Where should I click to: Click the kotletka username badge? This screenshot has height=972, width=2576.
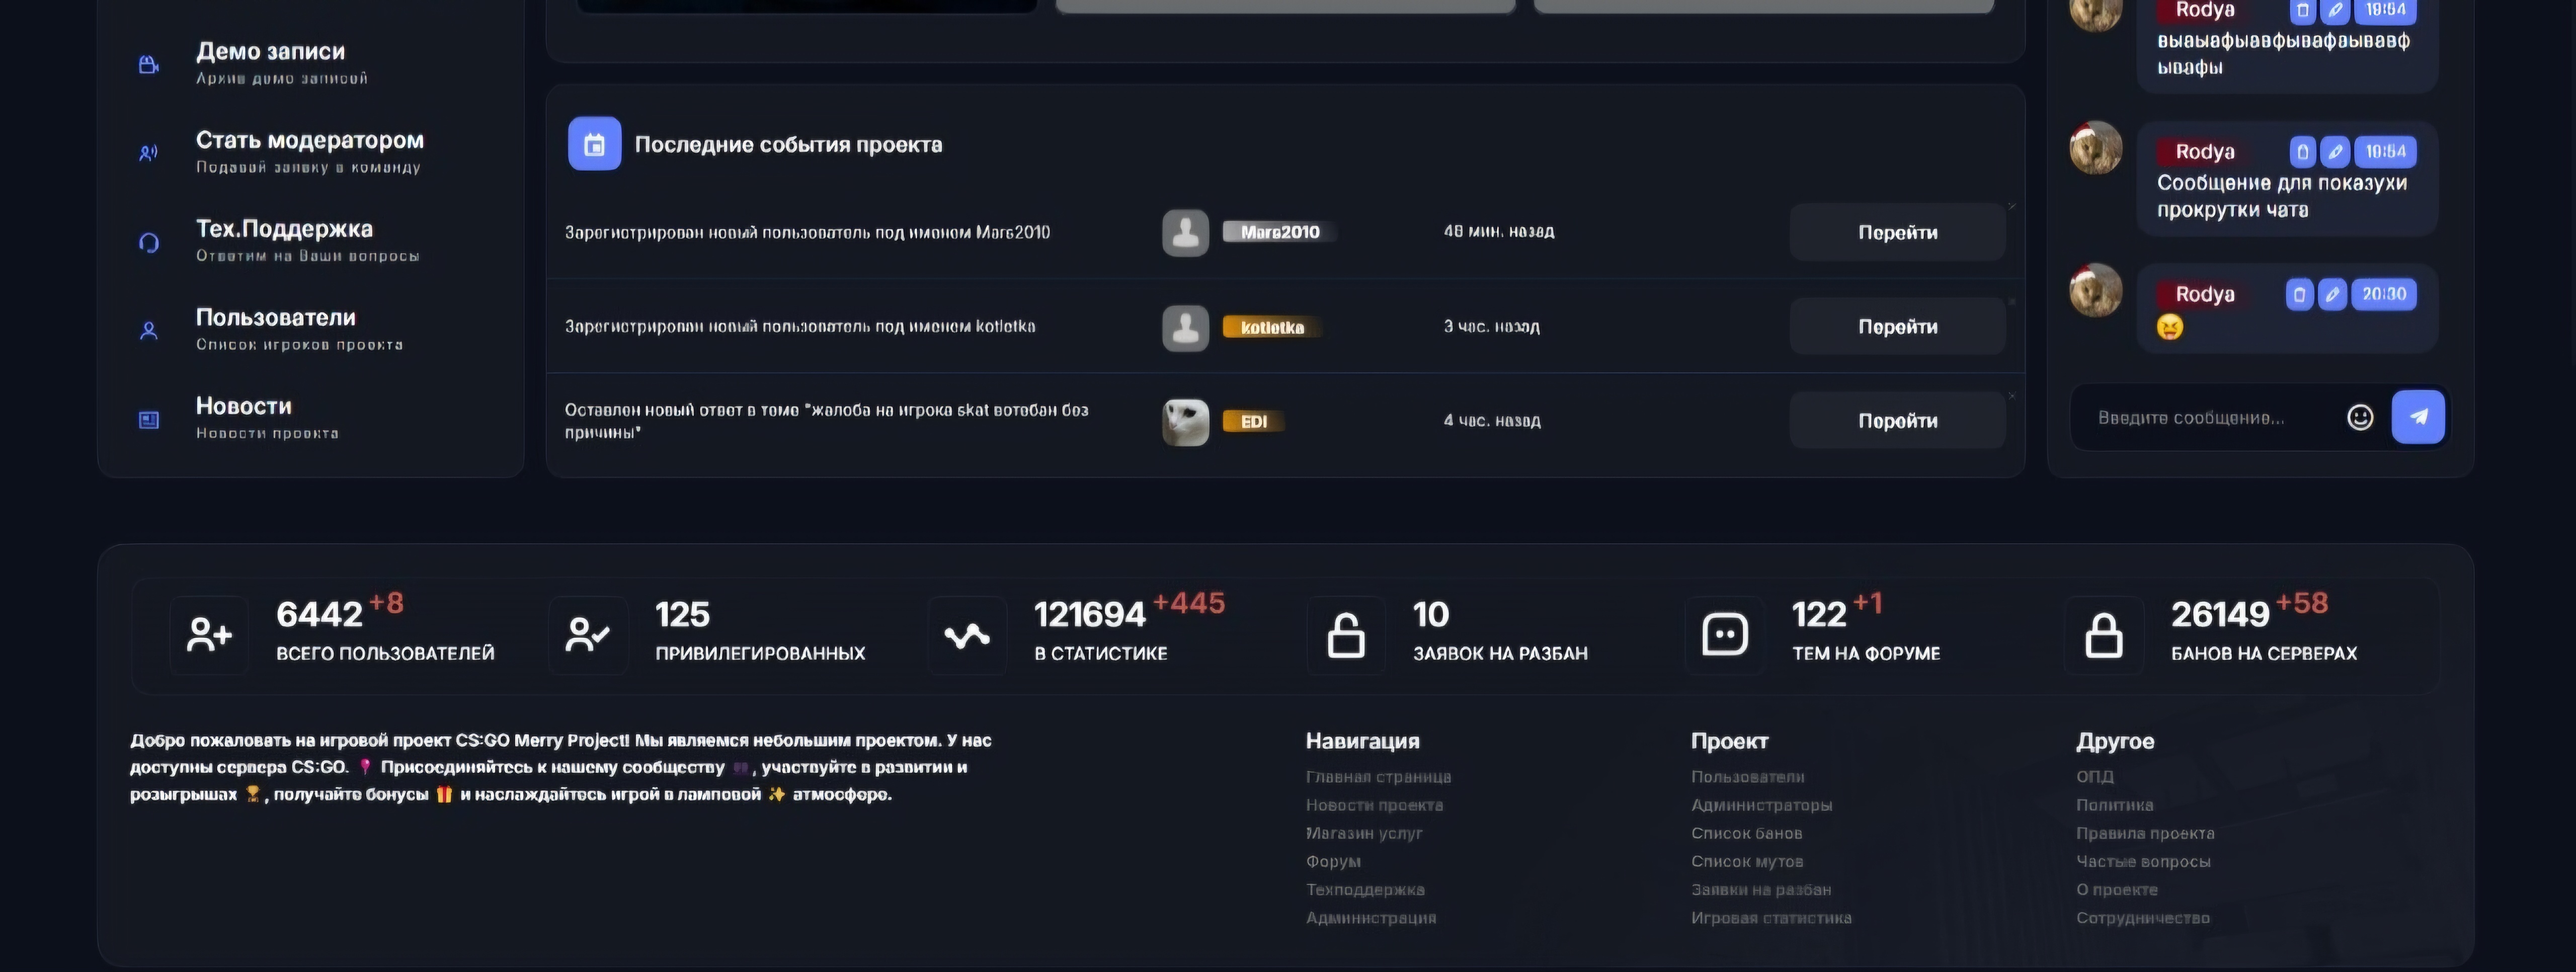(1271, 327)
